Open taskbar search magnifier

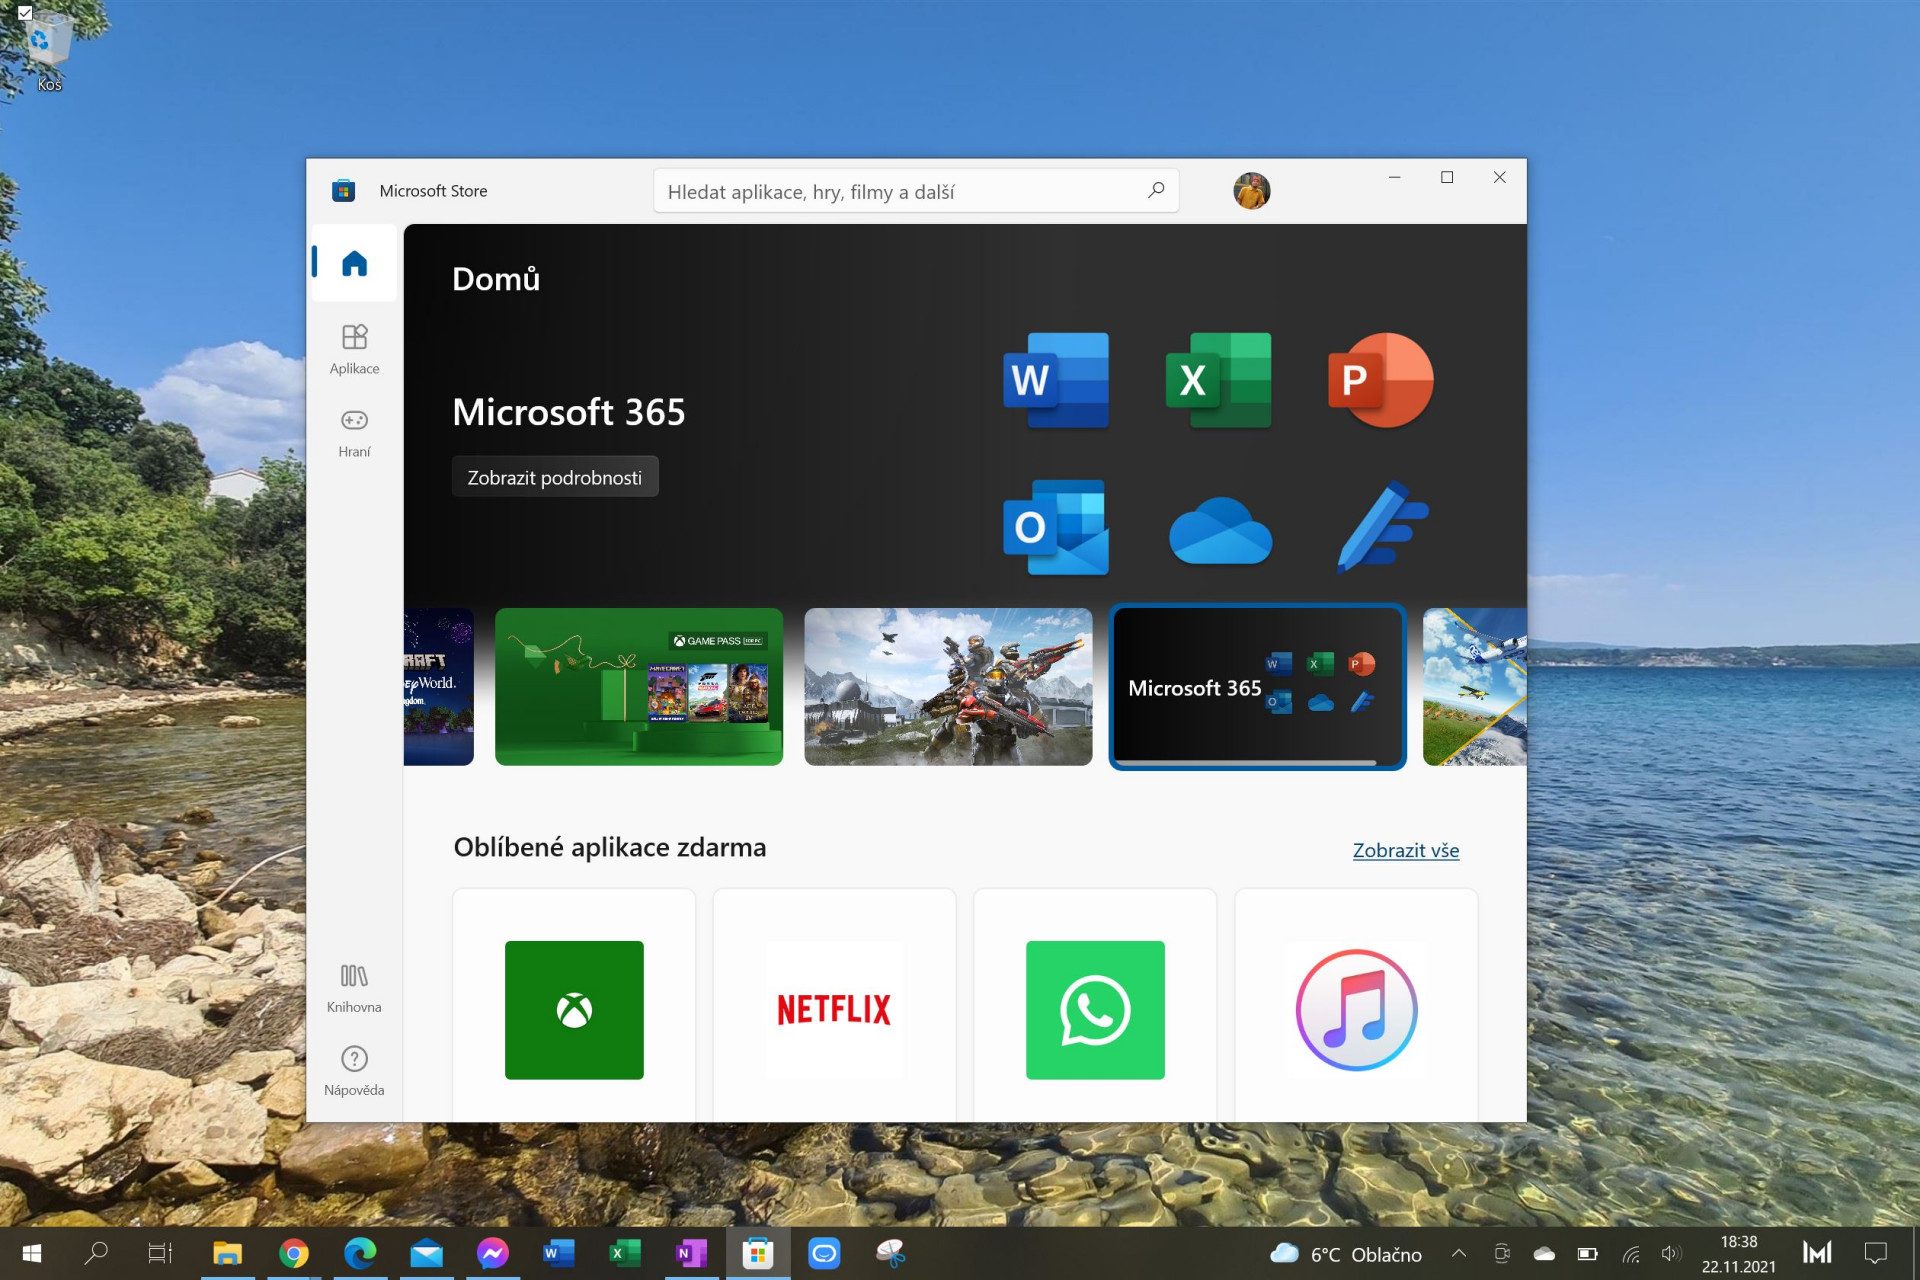(x=96, y=1253)
